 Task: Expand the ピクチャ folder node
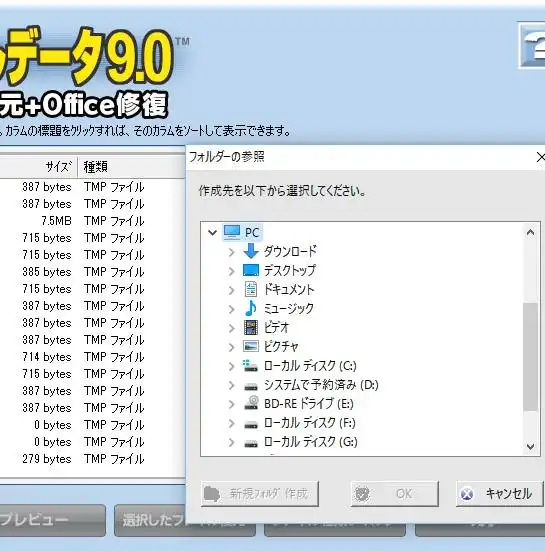pyautogui.click(x=231, y=347)
